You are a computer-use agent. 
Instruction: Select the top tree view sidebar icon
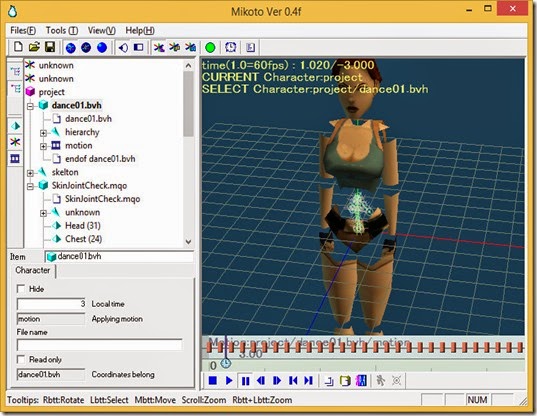15,72
